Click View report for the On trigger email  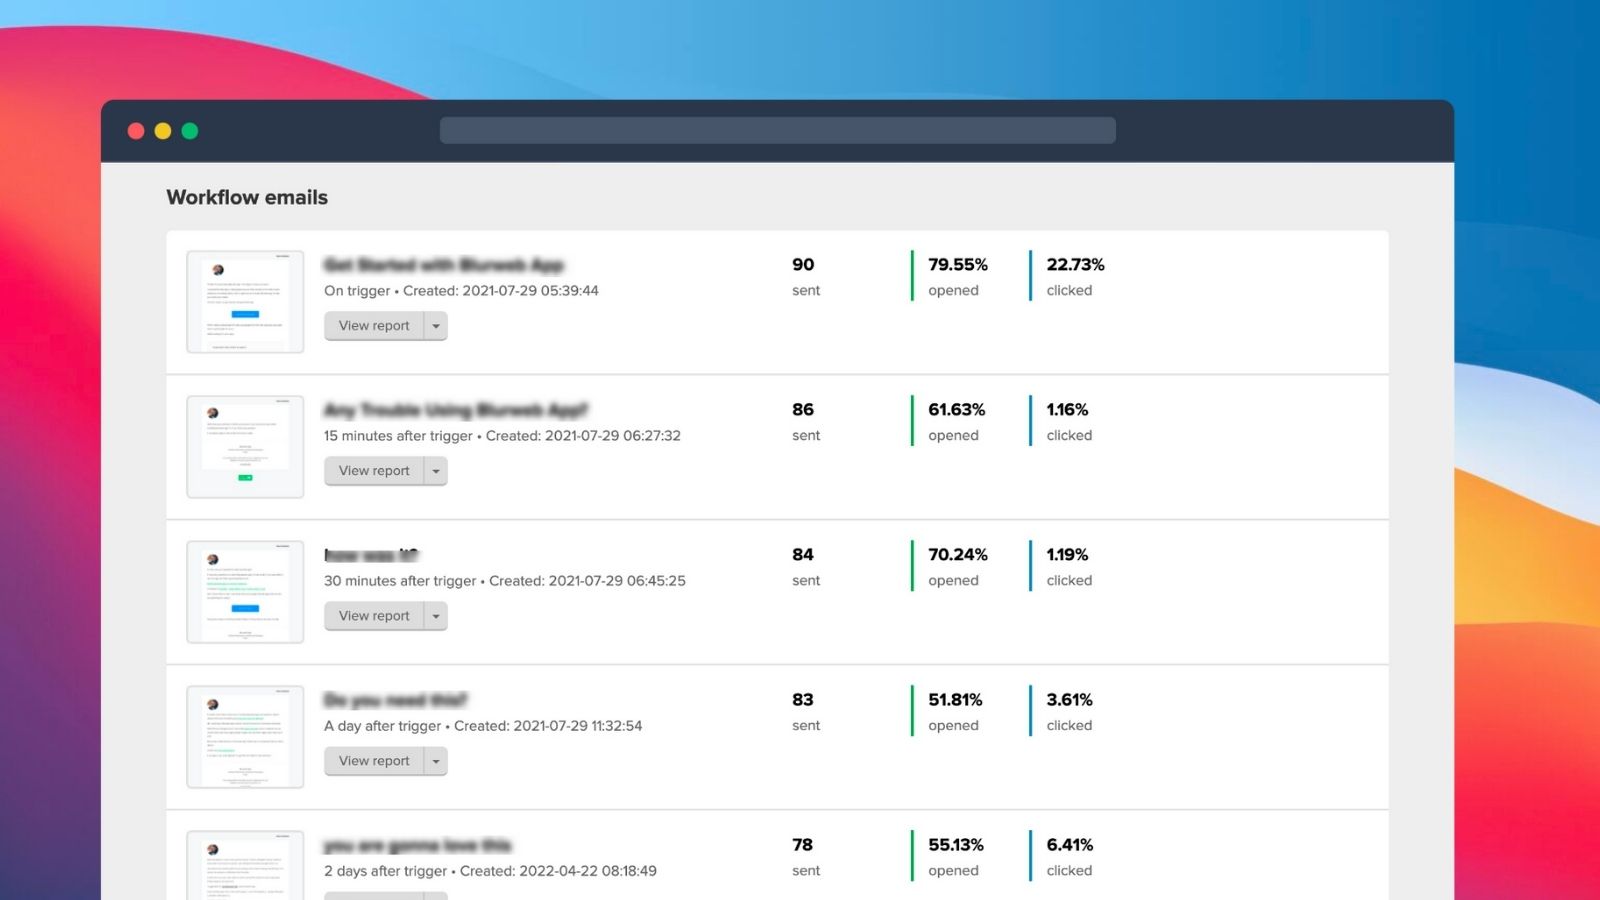[x=374, y=326]
